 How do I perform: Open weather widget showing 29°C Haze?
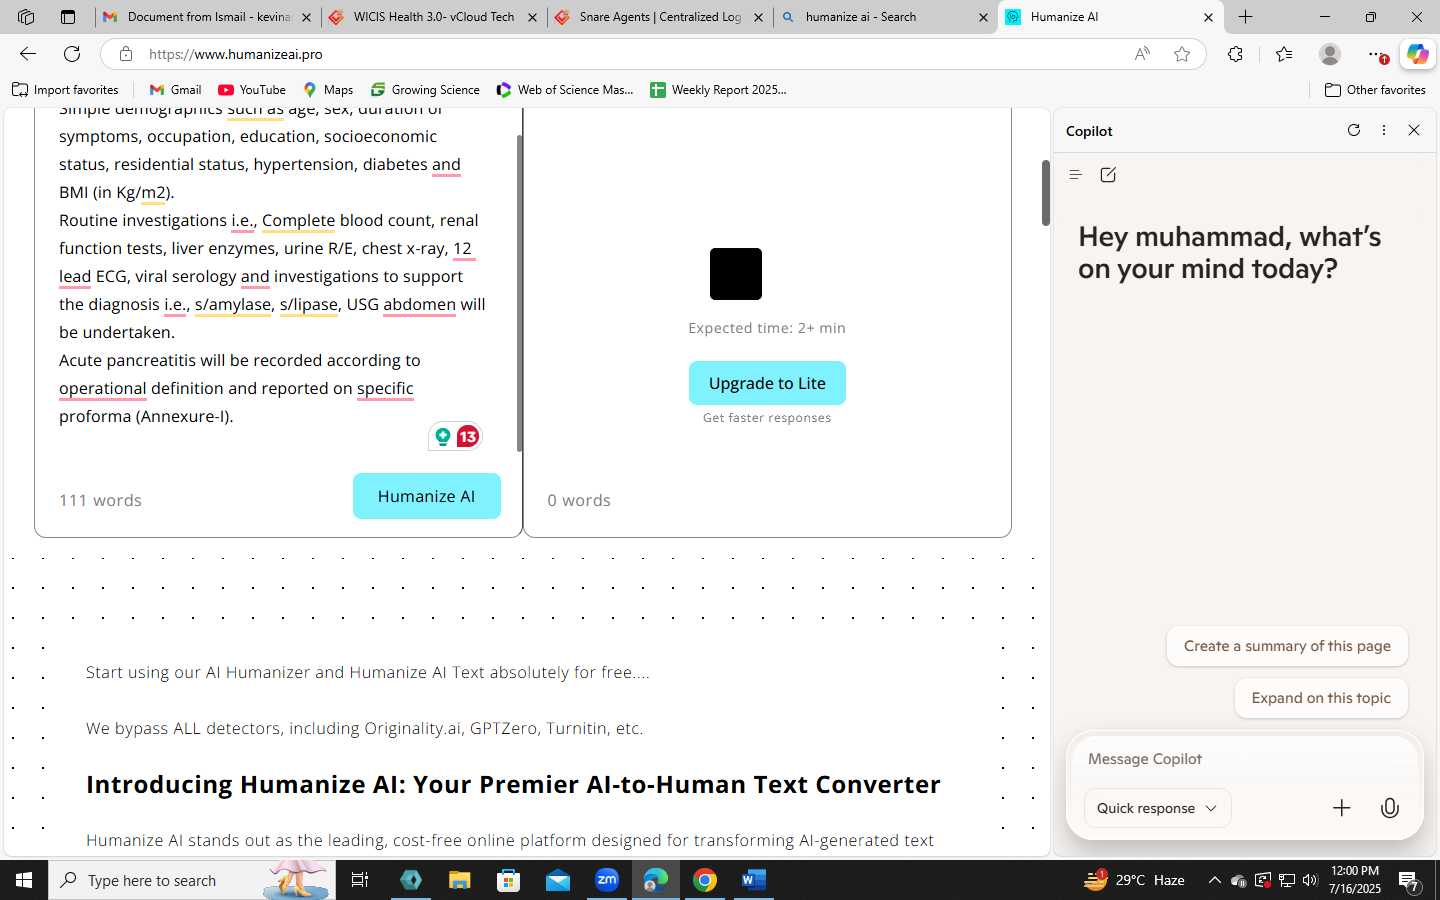1135,880
